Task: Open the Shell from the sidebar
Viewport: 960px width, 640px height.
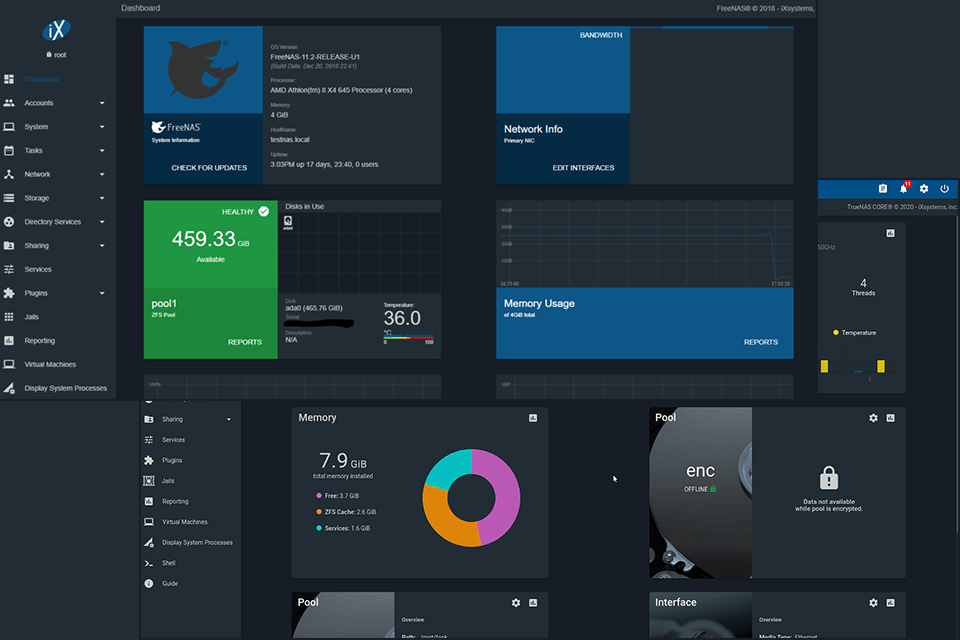Action: click(167, 562)
